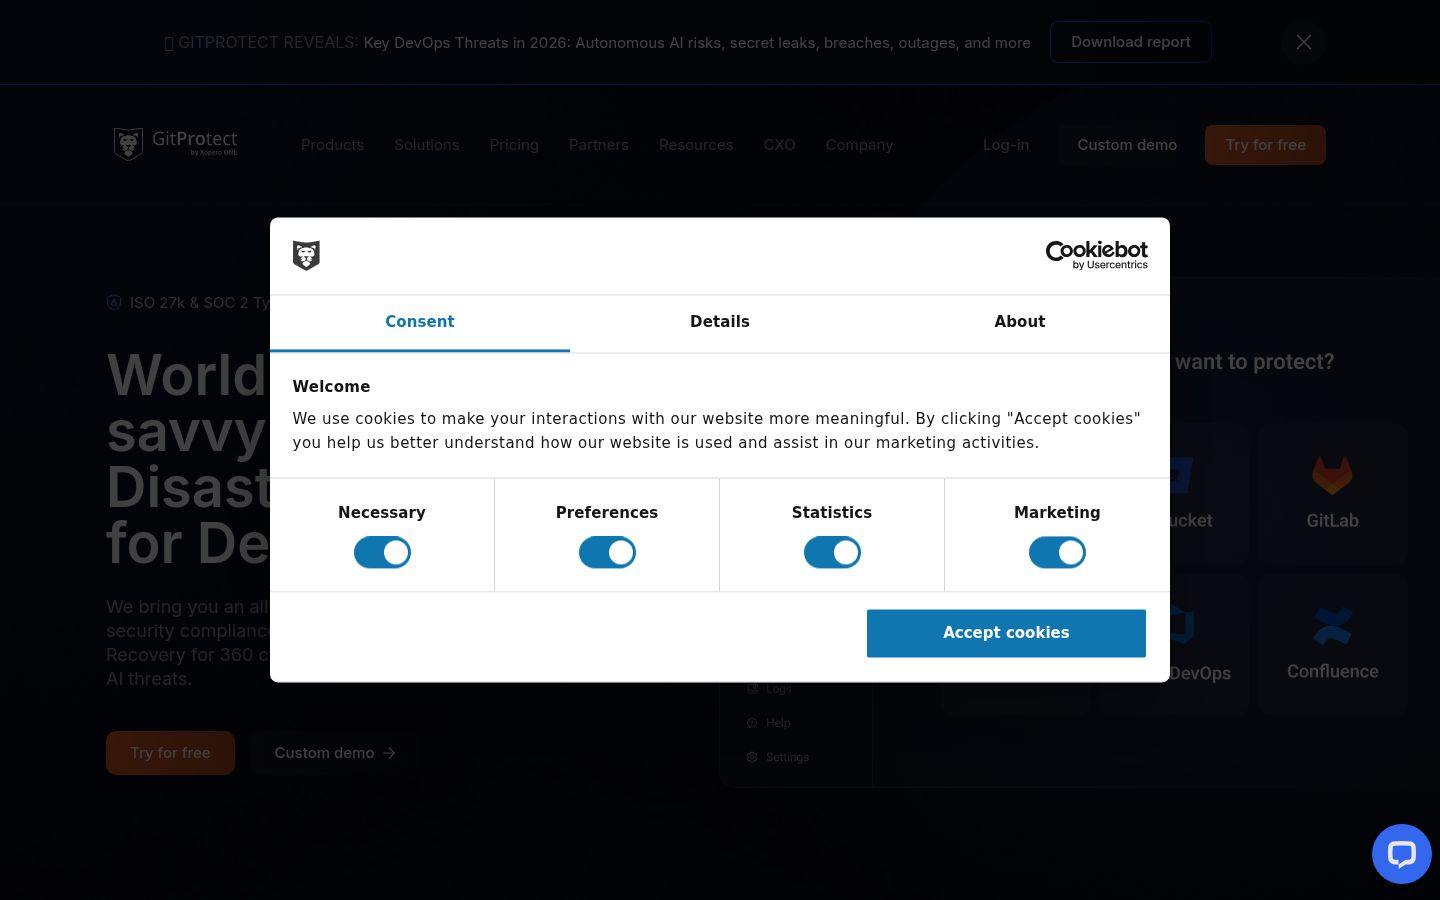The image size is (1440, 900).
Task: Open the Details tab
Action: point(720,322)
